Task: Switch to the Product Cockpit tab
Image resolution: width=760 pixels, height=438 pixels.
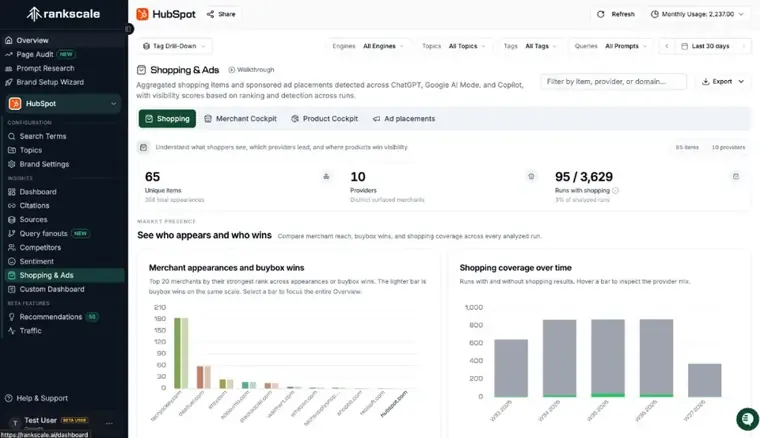Action: click(324, 119)
